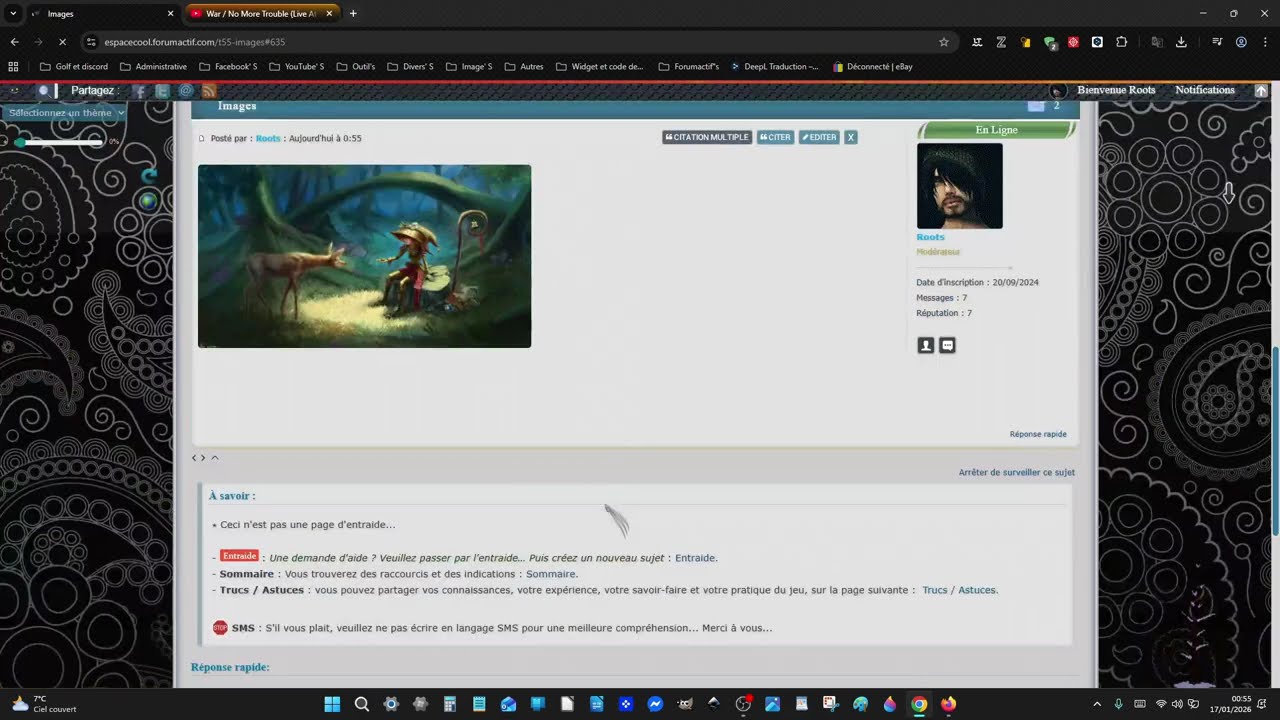
Task: Open Forumactif's bookmark folder
Action: 689,67
